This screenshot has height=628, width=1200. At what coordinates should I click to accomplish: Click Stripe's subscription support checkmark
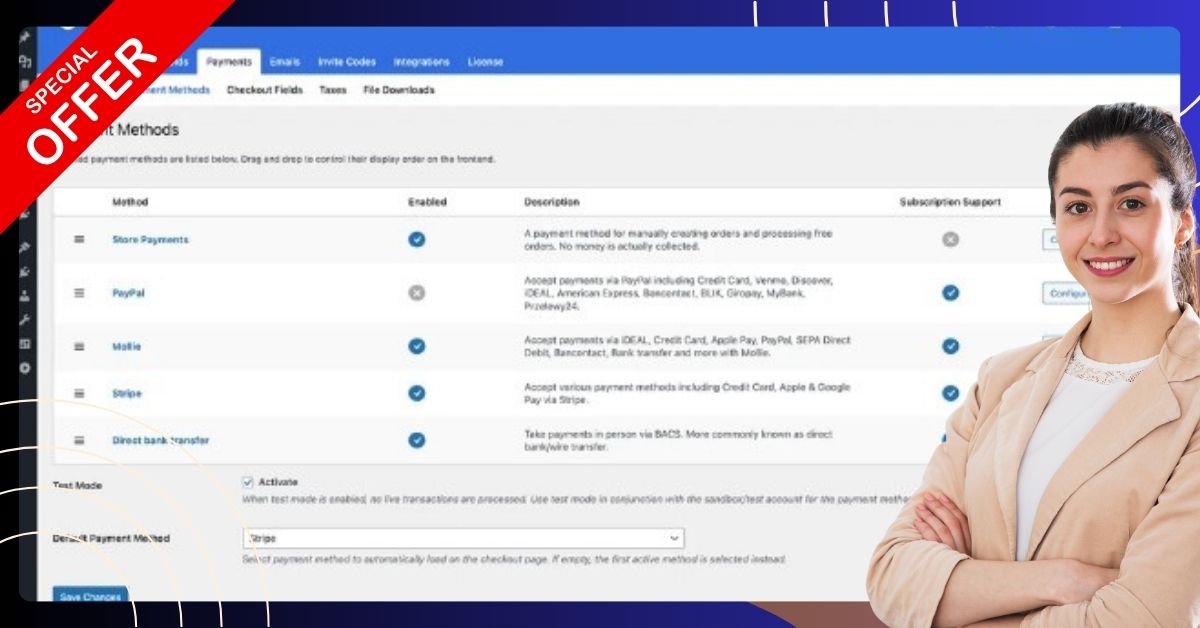(x=950, y=393)
